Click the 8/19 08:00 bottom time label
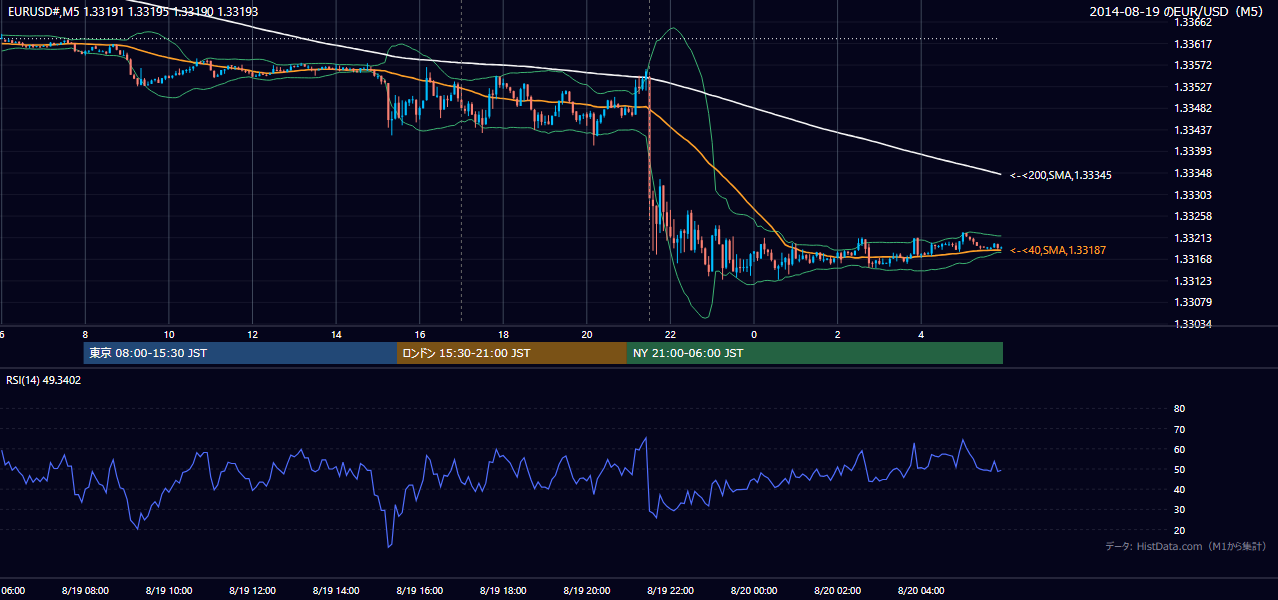The image size is (1278, 600). tap(85, 591)
